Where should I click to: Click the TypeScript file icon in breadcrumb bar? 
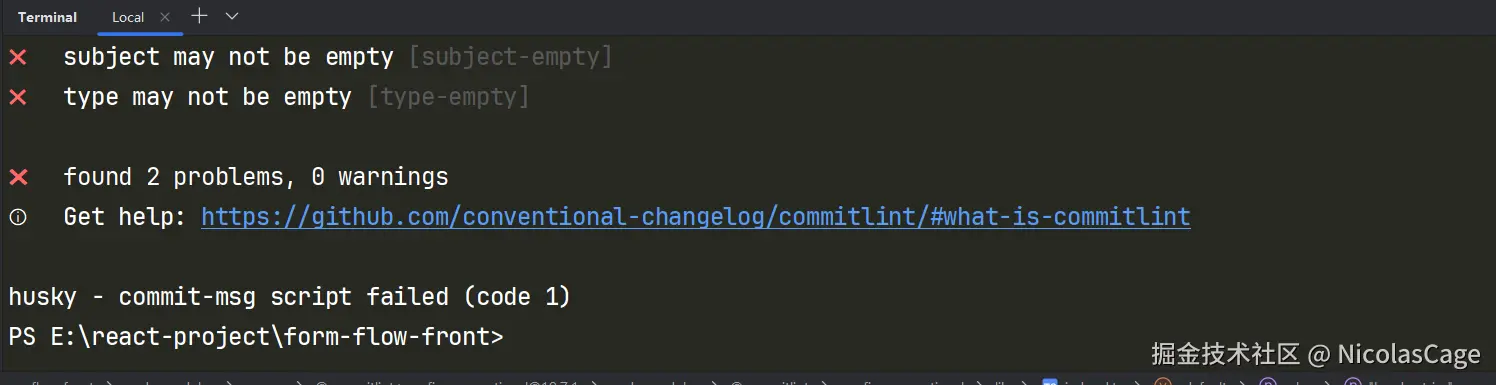pyautogui.click(x=1050, y=381)
